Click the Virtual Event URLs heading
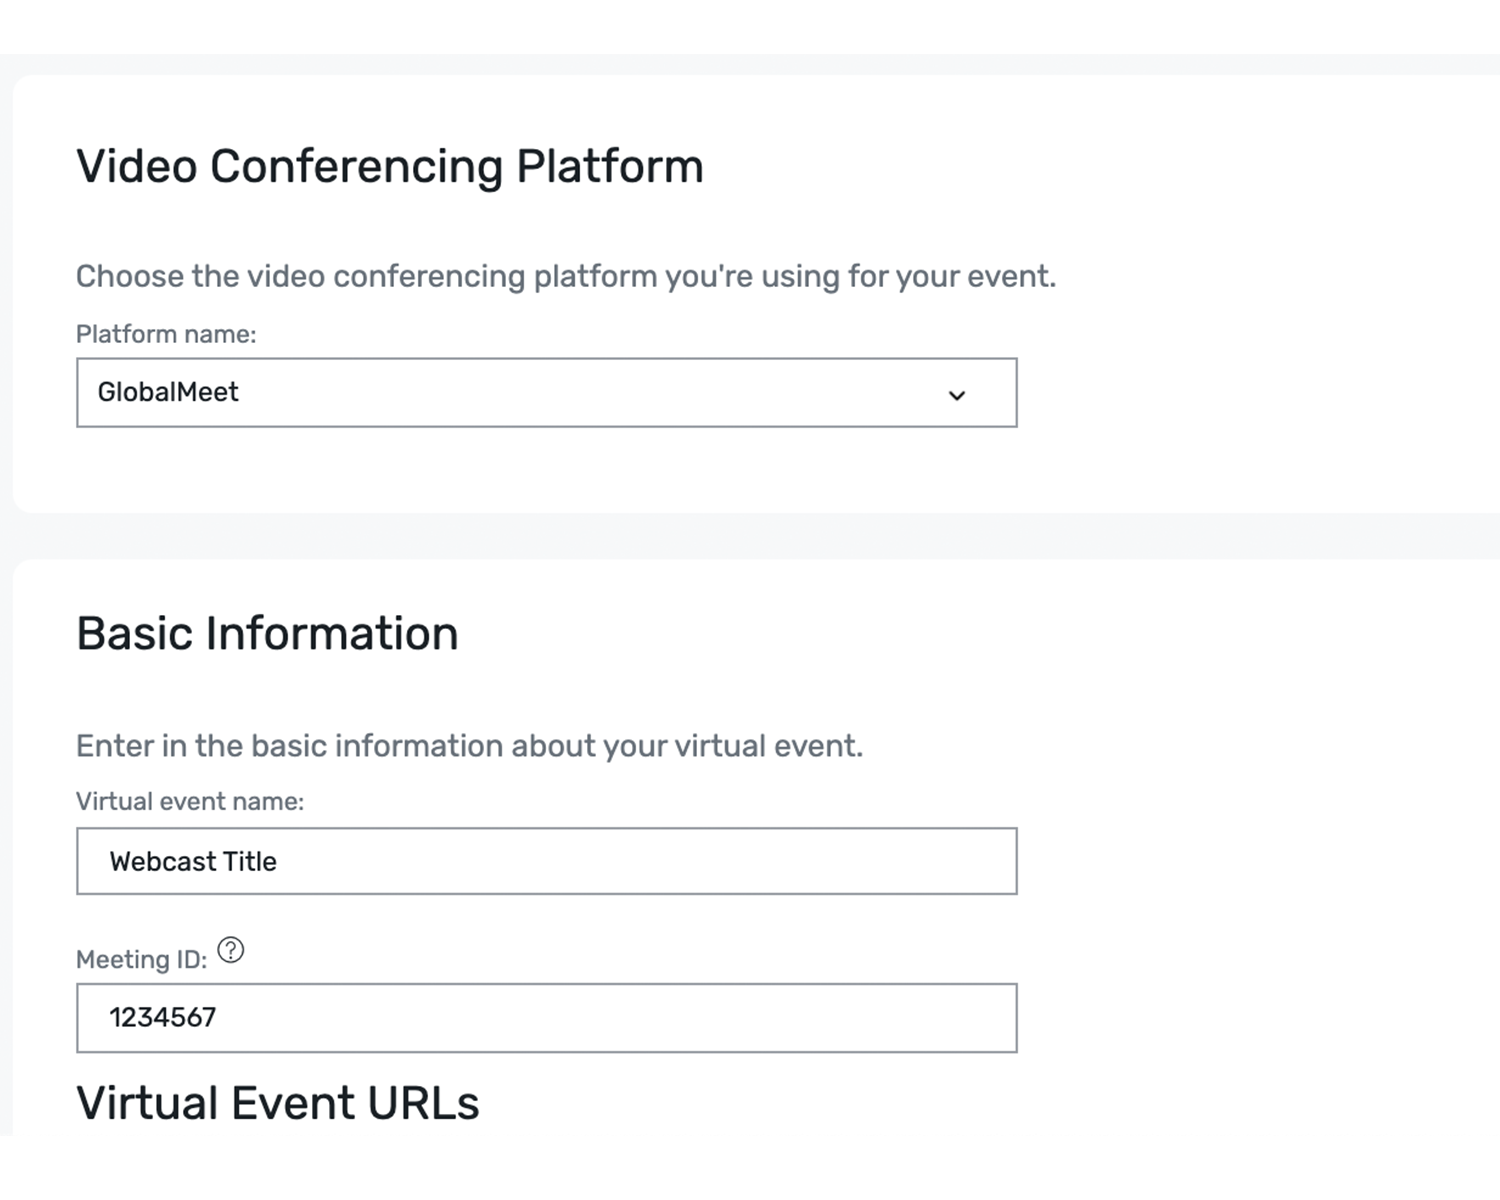This screenshot has width=1500, height=1200. (x=278, y=1103)
